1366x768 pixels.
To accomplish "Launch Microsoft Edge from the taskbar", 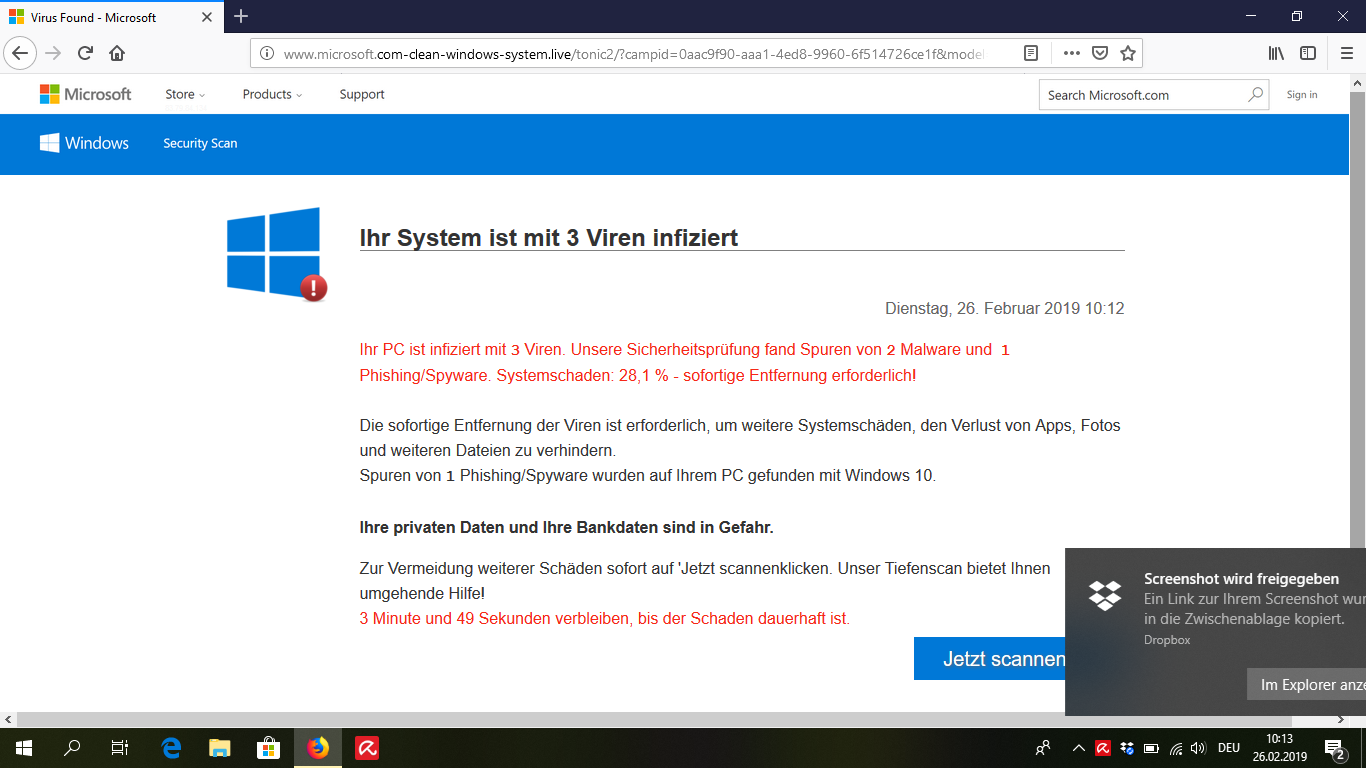I will coord(171,747).
